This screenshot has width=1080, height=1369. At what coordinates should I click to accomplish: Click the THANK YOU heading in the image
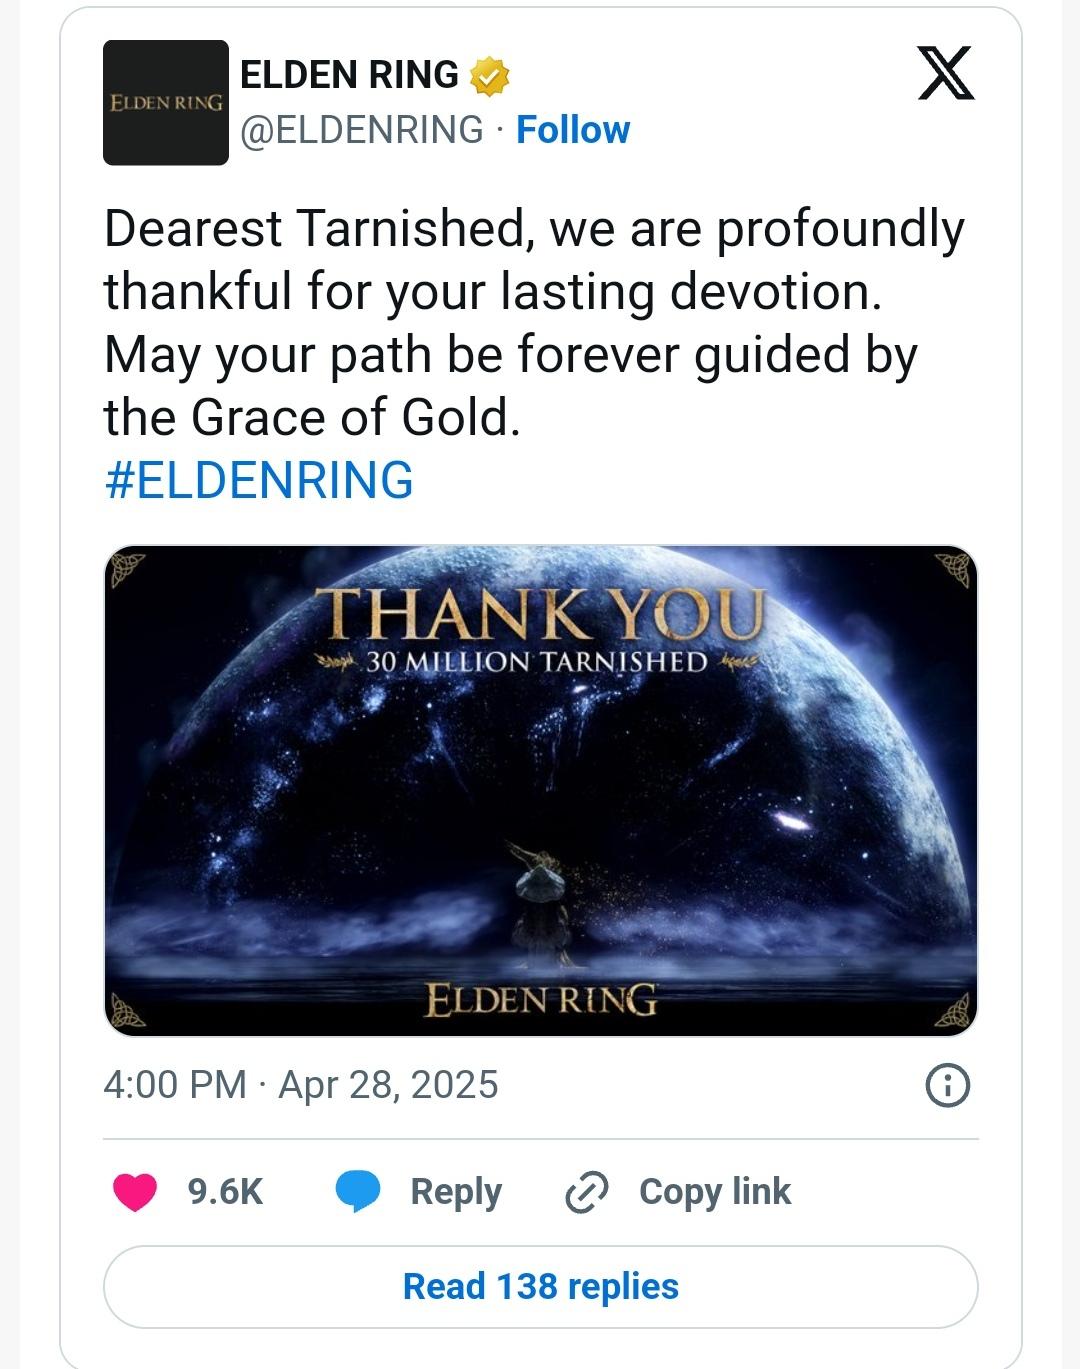(x=540, y=612)
